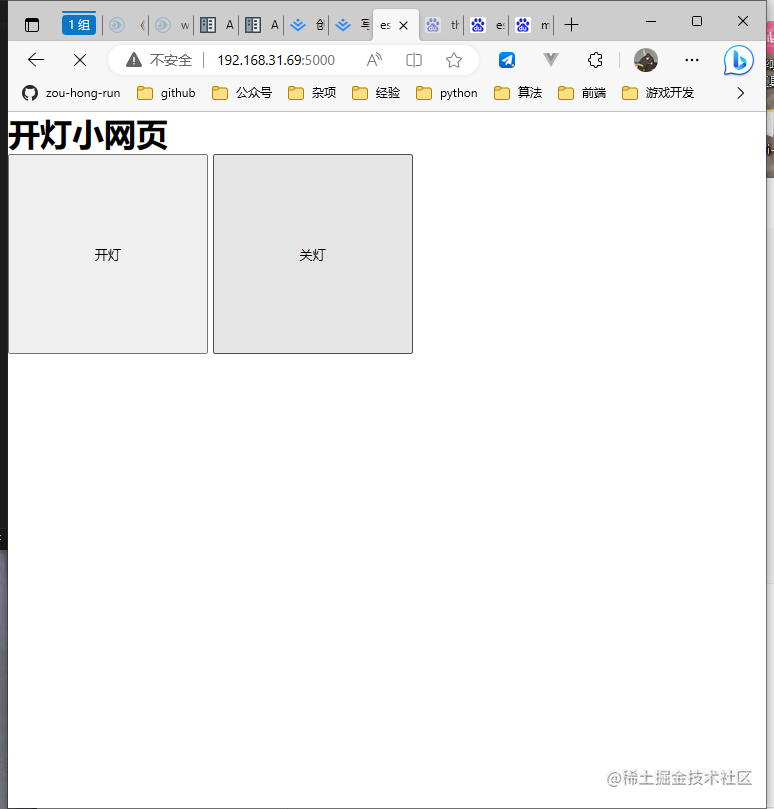The height and width of the screenshot is (809, 774).
Task: Minimize the browser window
Action: coord(651,22)
